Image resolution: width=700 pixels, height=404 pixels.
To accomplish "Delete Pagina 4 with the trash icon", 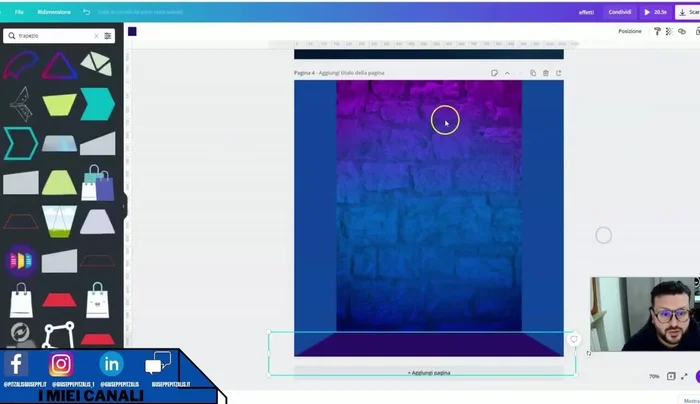I will pos(546,73).
